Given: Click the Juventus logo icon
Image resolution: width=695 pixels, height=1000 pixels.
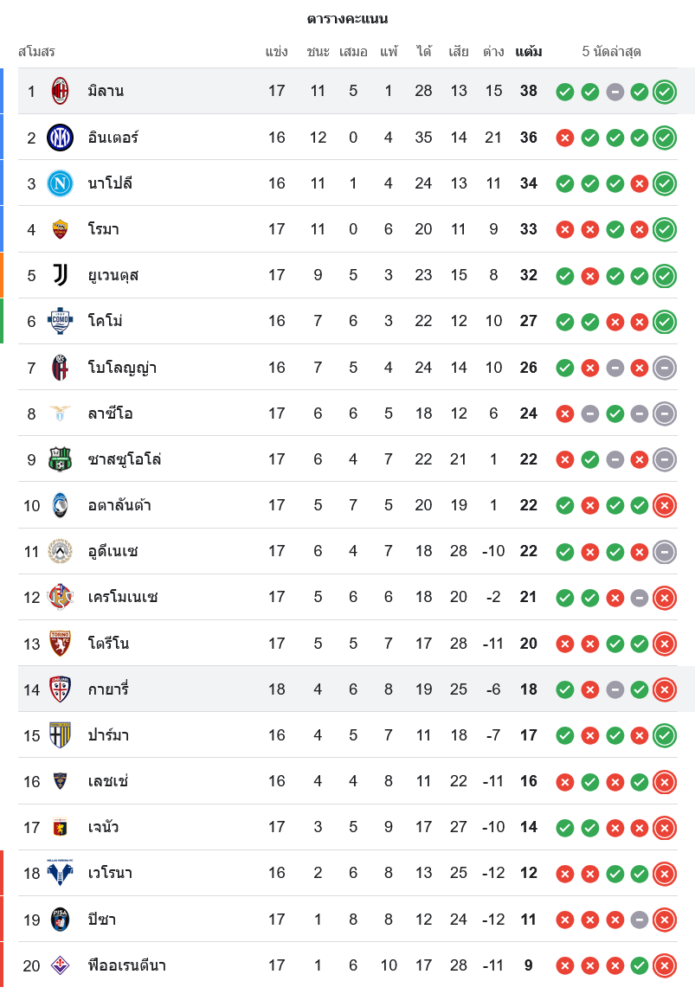Looking at the screenshot, I should (x=60, y=275).
